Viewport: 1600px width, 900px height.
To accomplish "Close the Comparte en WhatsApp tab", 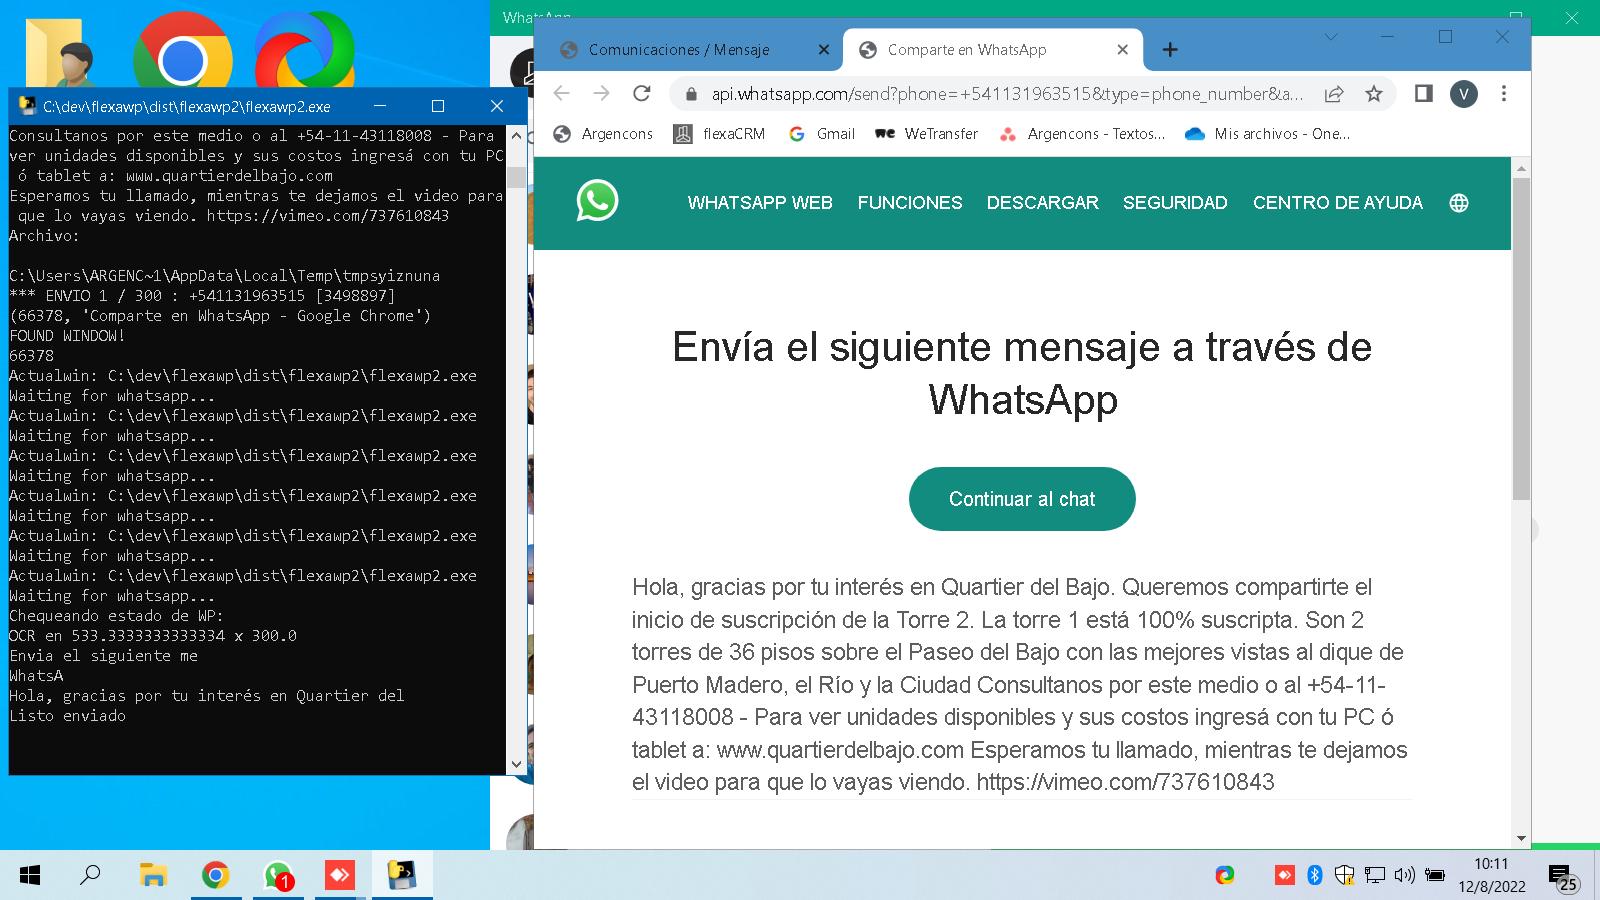I will pyautogui.click(x=1122, y=49).
